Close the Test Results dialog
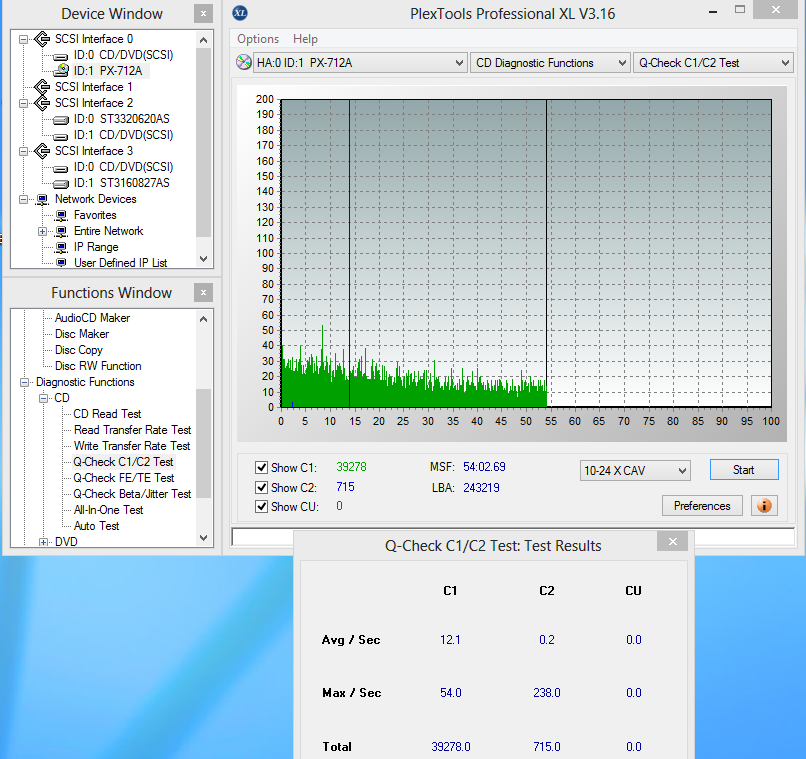This screenshot has height=759, width=806. [x=672, y=542]
